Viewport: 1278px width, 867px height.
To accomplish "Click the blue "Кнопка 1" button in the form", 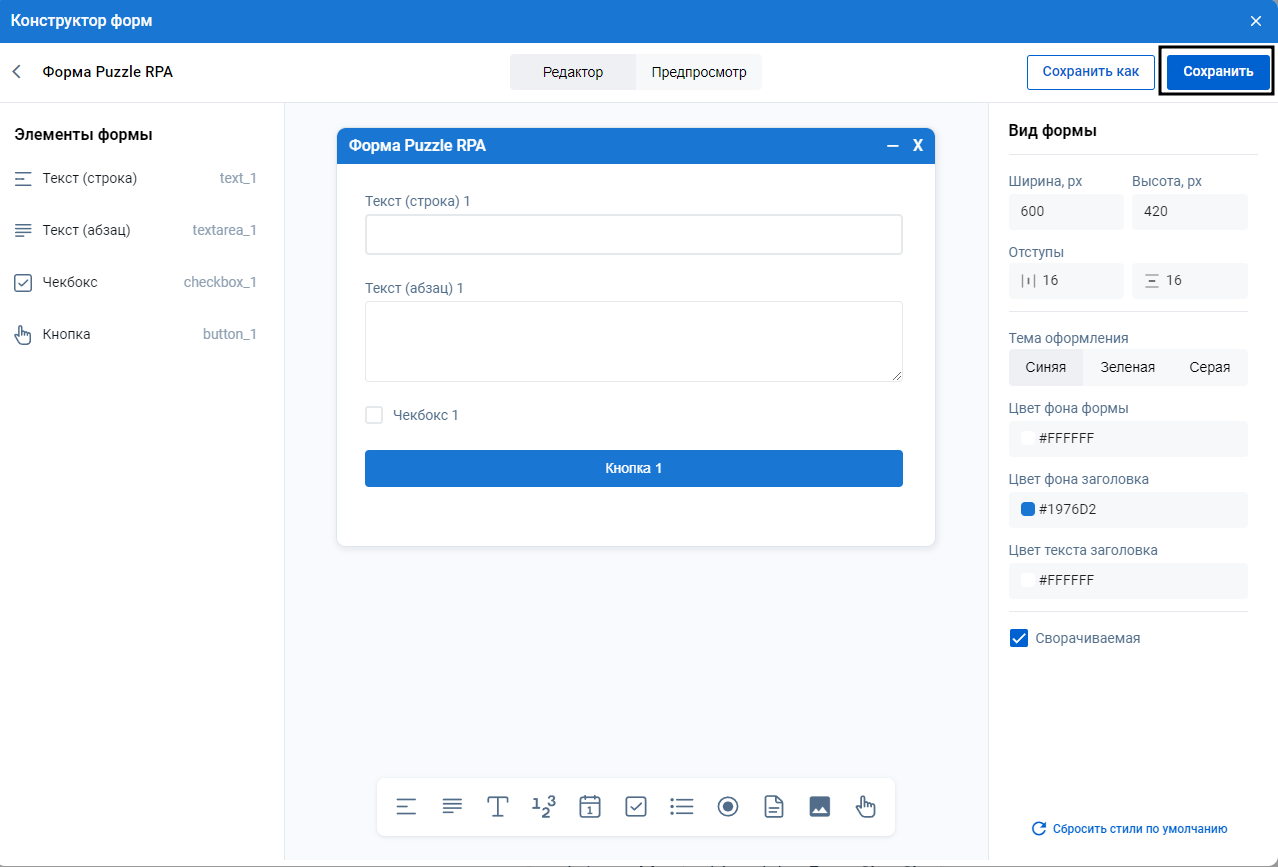I will click(634, 468).
